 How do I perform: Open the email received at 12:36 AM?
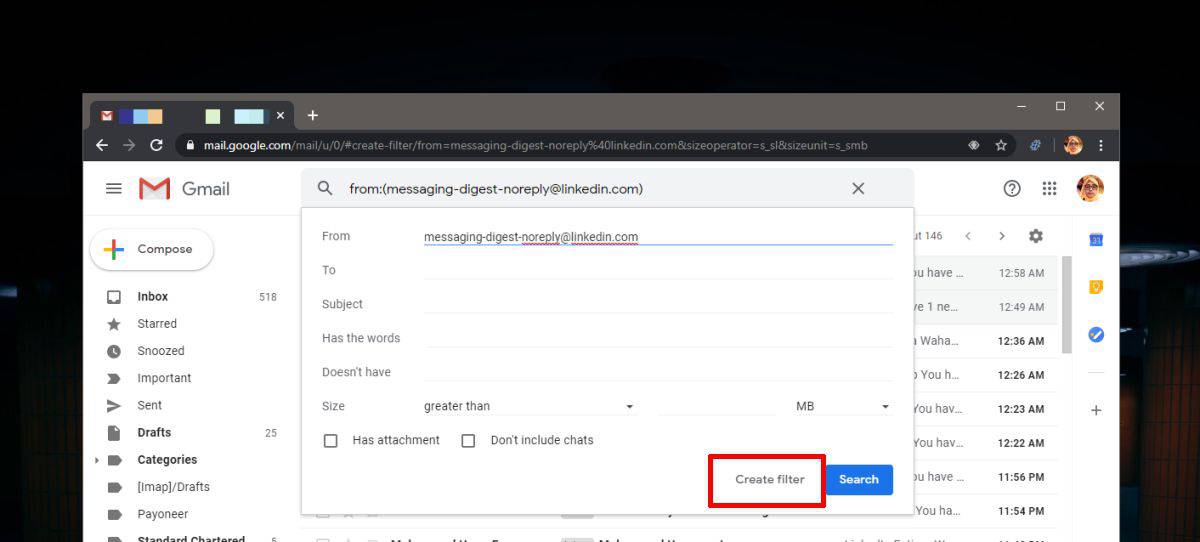pos(984,341)
